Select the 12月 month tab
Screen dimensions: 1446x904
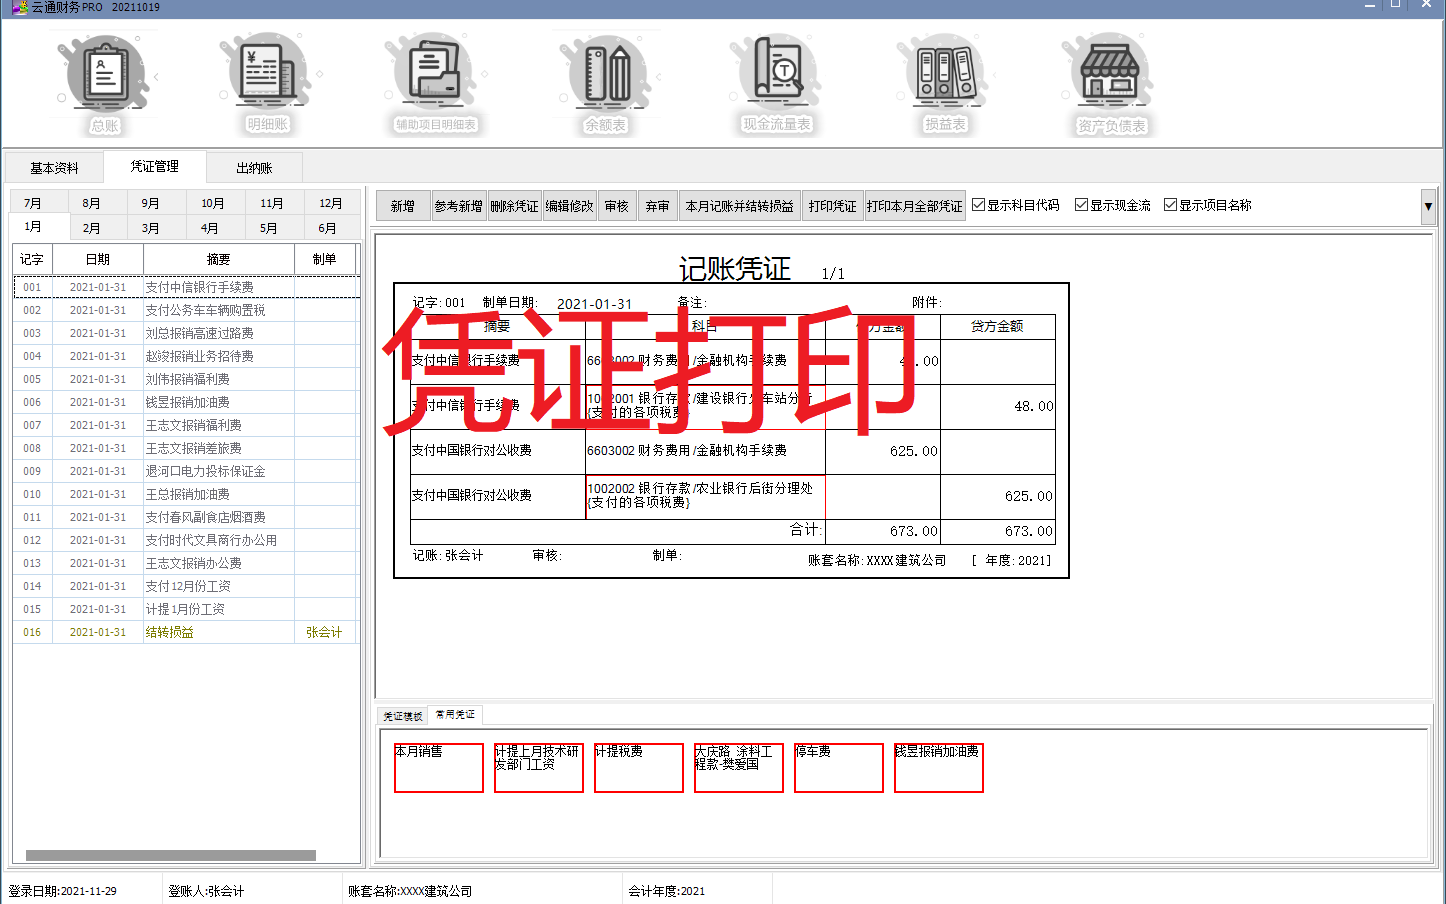[330, 203]
